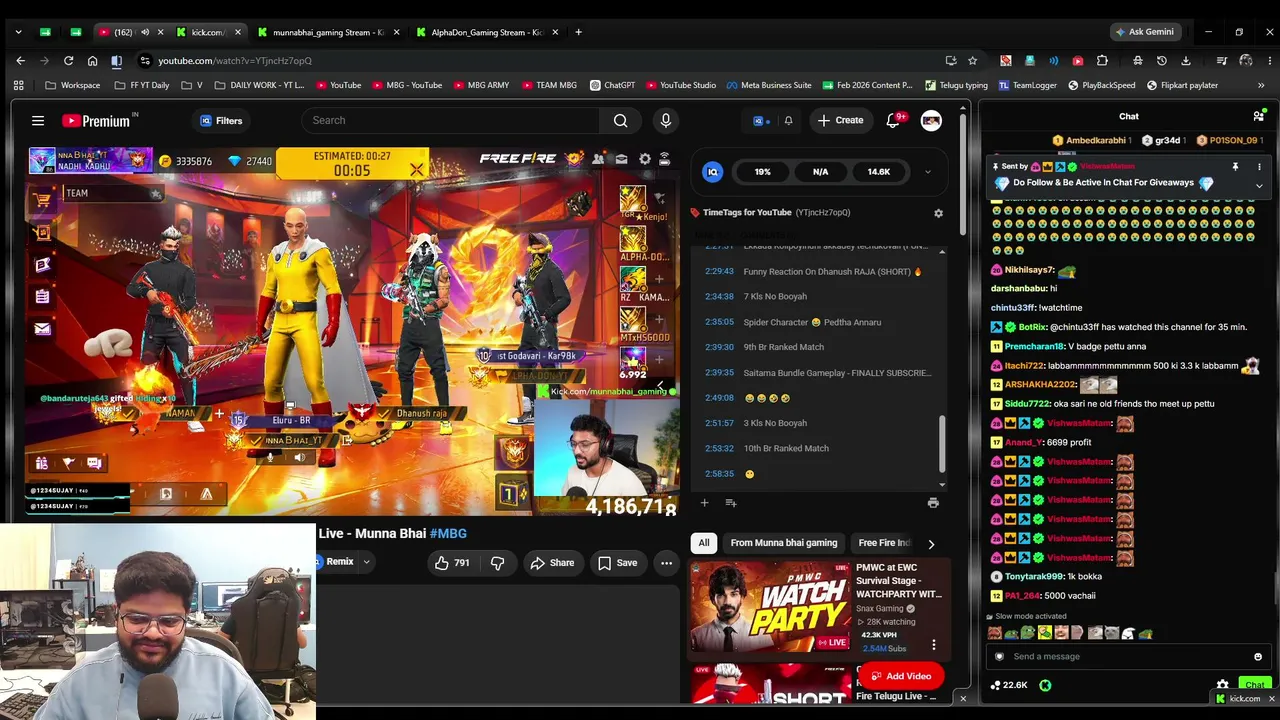Click the YouTube search input field
Screen dimensions: 1280x720
click(450, 121)
